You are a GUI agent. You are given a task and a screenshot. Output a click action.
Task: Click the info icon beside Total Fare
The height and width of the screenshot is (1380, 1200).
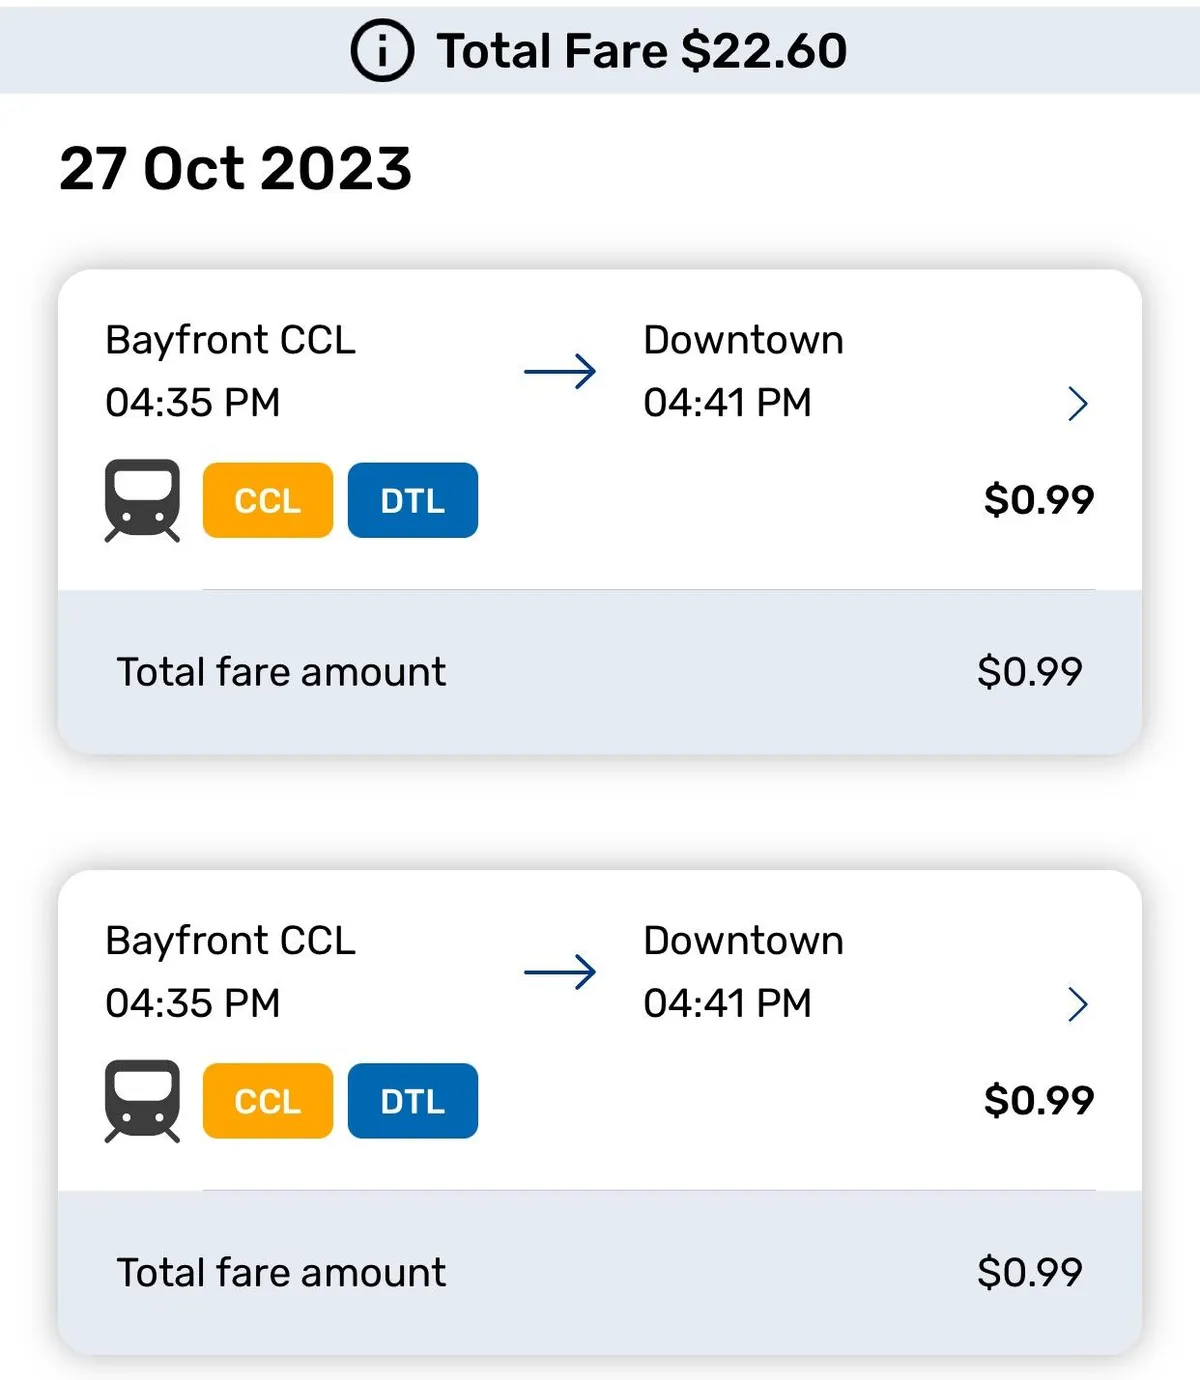(381, 51)
